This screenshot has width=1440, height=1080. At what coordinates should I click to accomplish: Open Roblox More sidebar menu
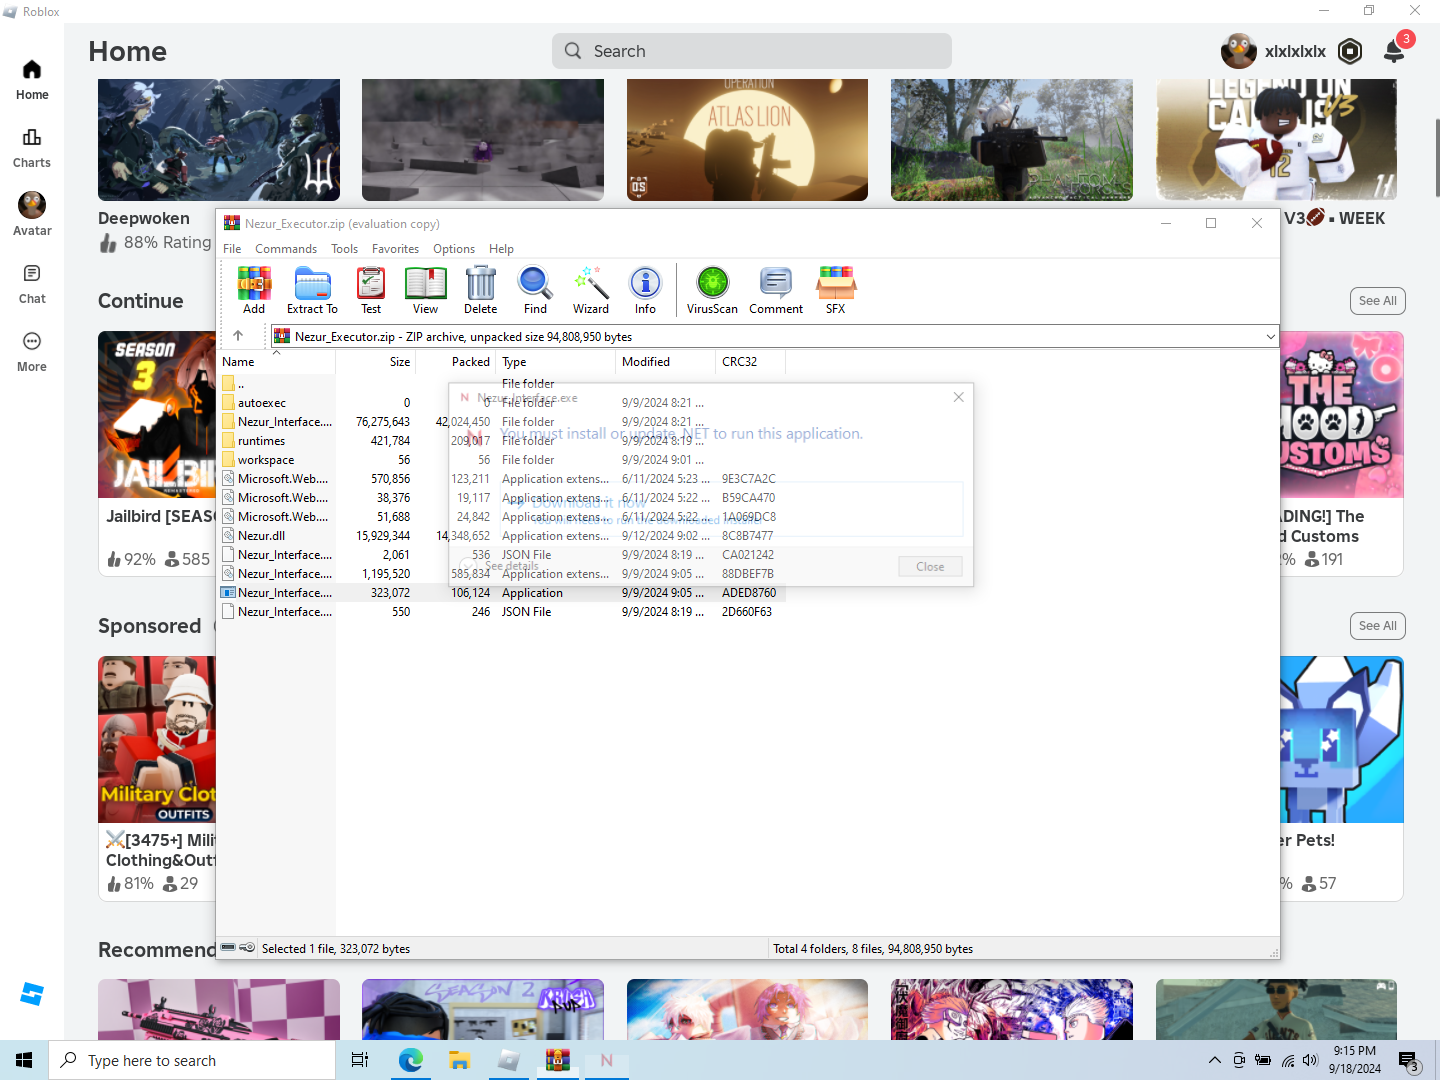tap(32, 352)
